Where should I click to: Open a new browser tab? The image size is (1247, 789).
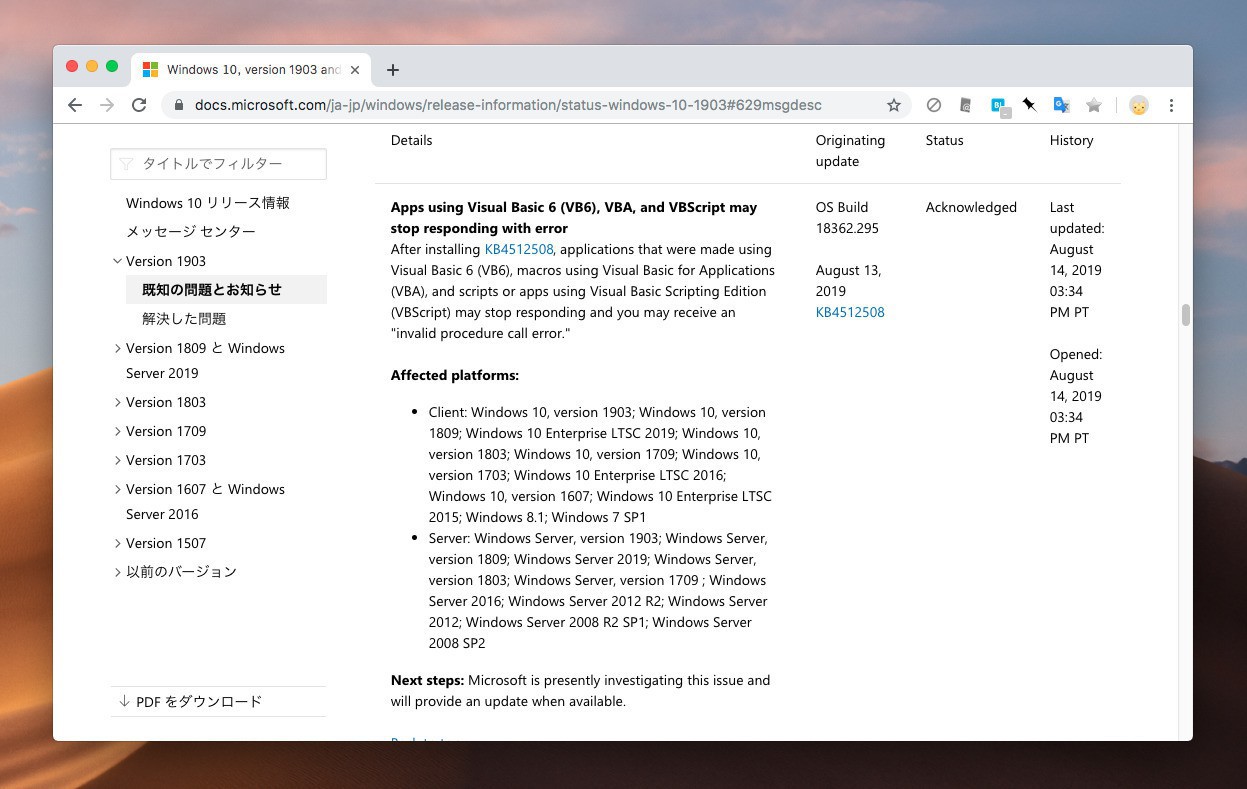(393, 70)
